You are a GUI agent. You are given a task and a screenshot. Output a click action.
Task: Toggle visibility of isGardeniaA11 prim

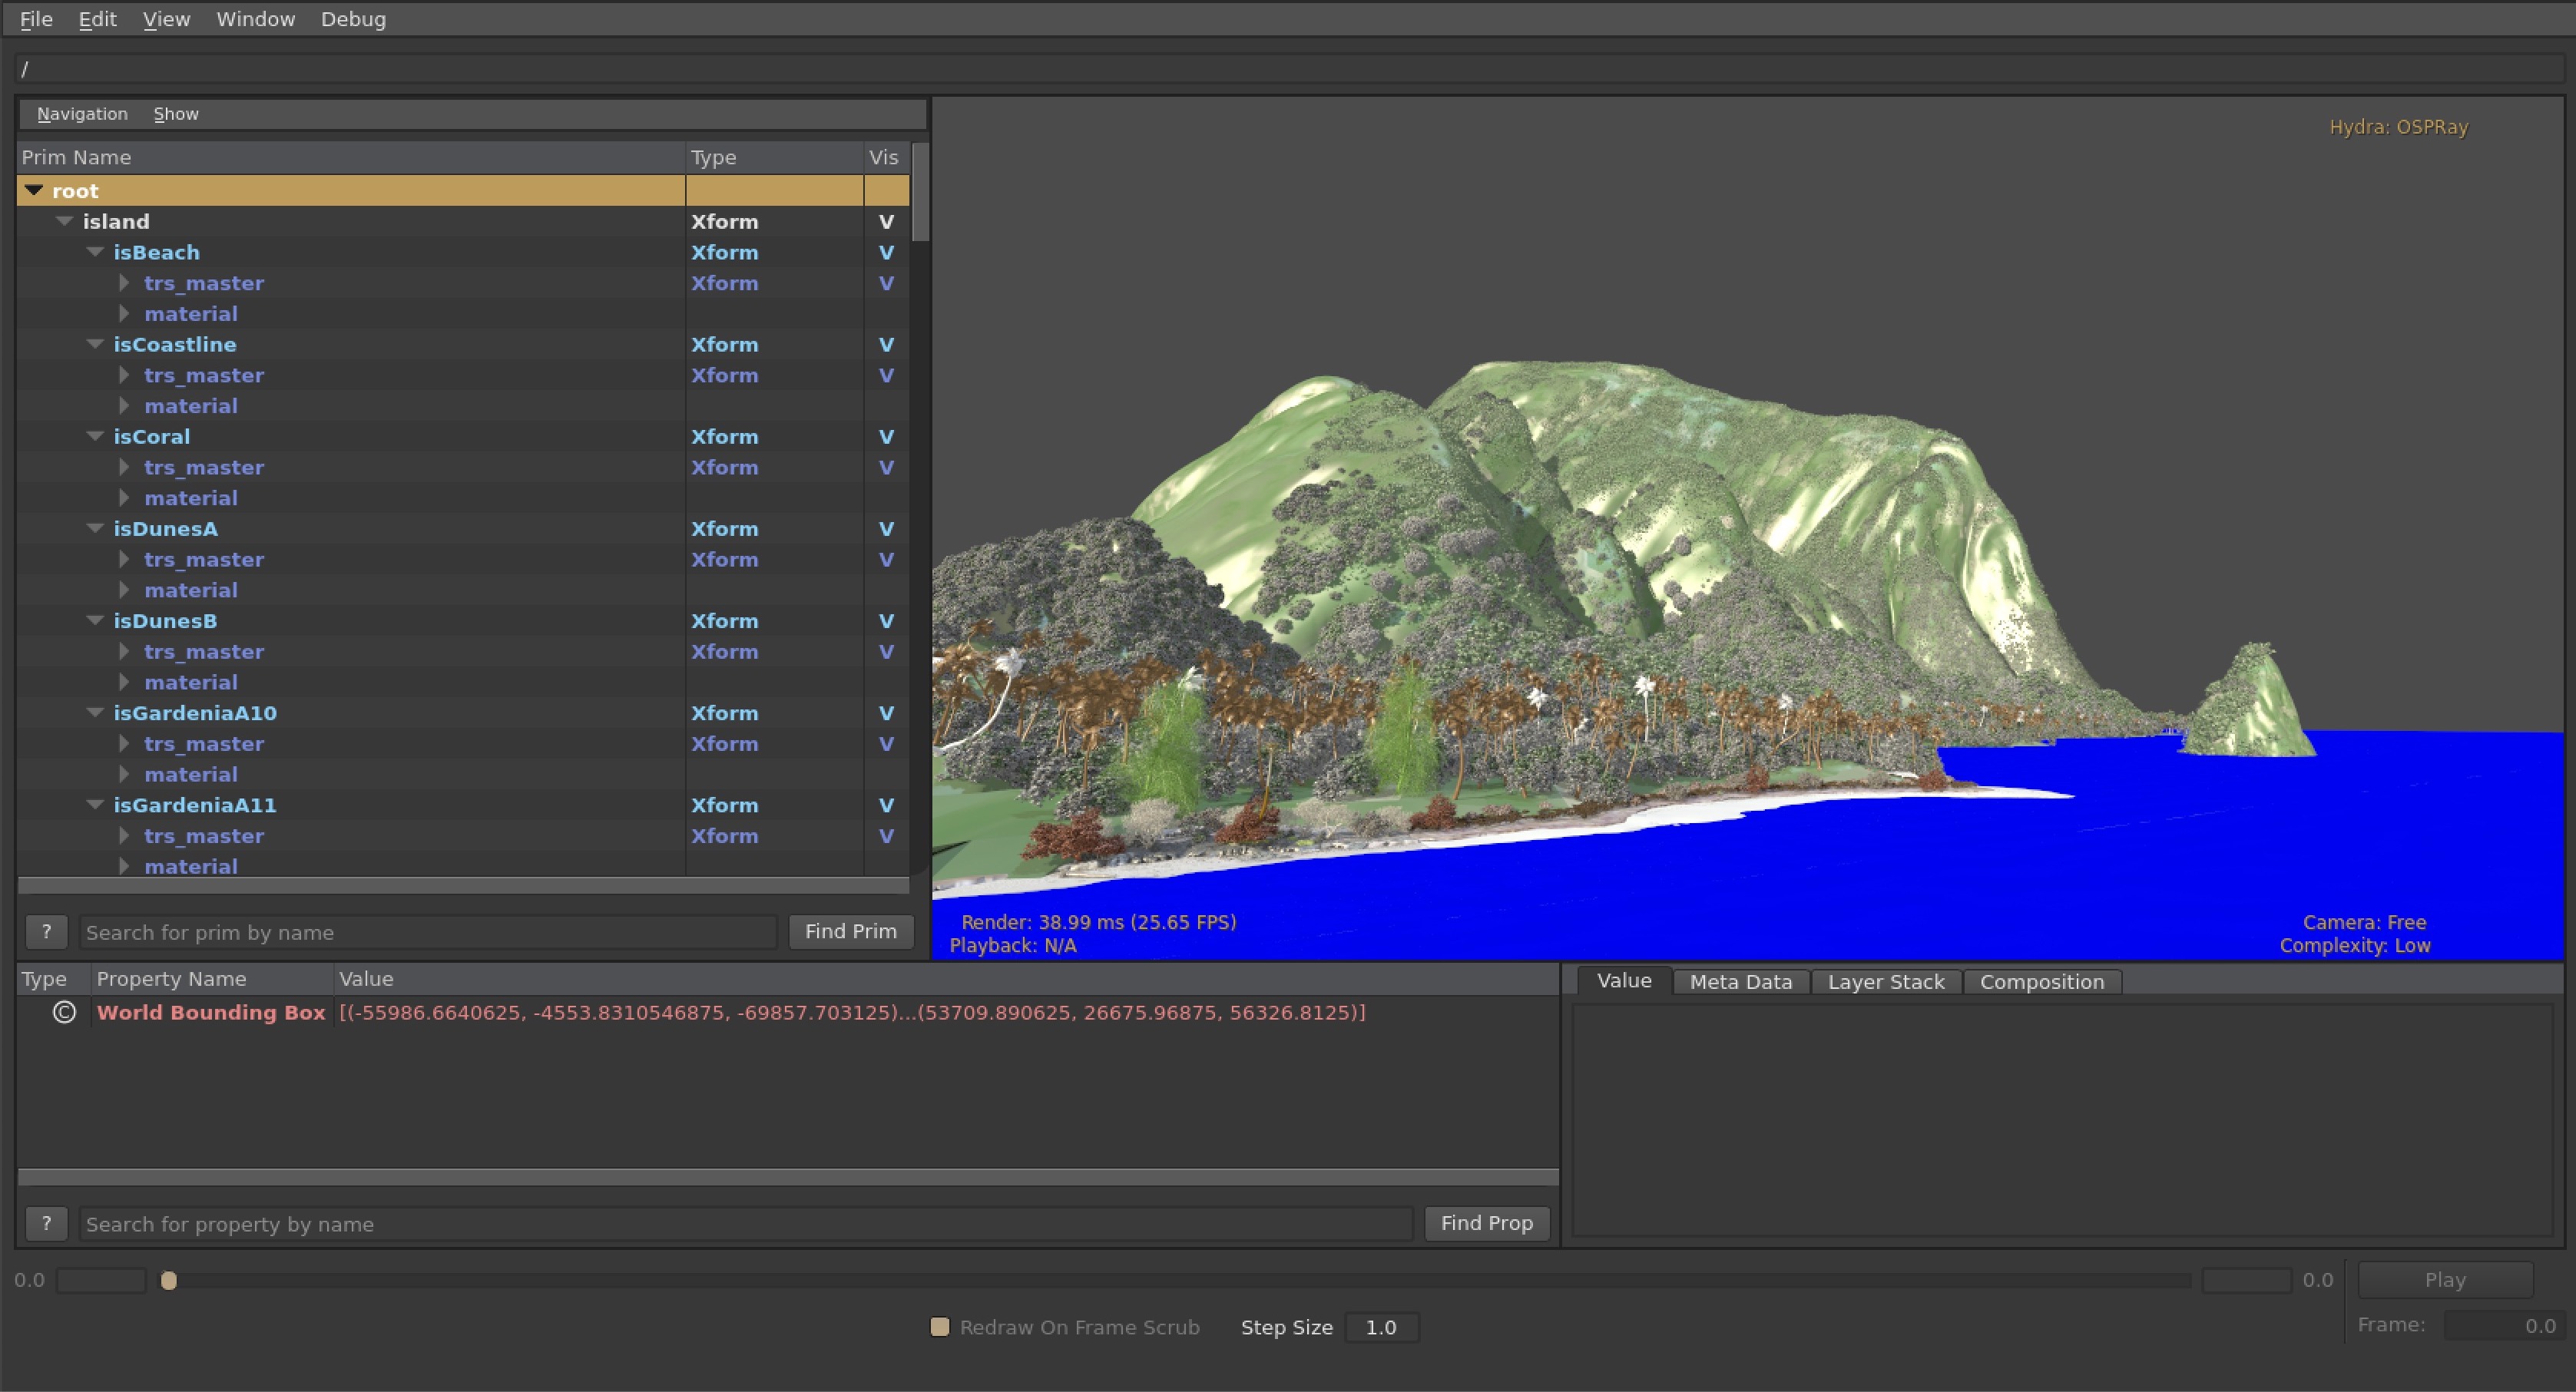[886, 805]
